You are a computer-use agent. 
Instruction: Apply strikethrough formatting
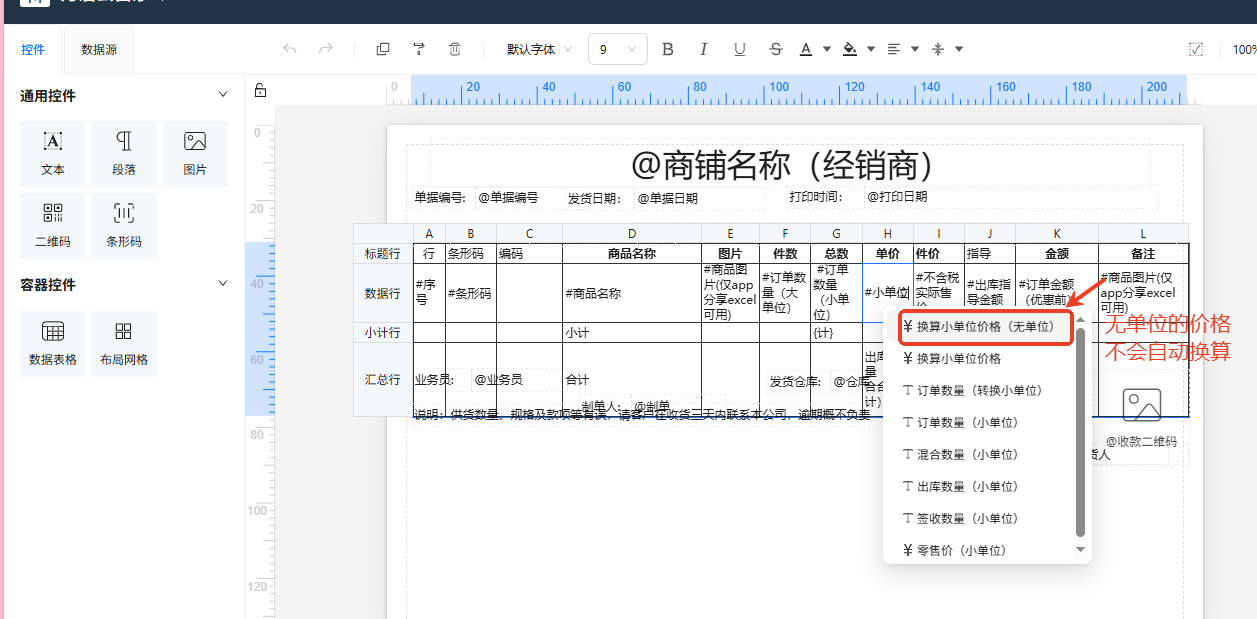tap(776, 49)
